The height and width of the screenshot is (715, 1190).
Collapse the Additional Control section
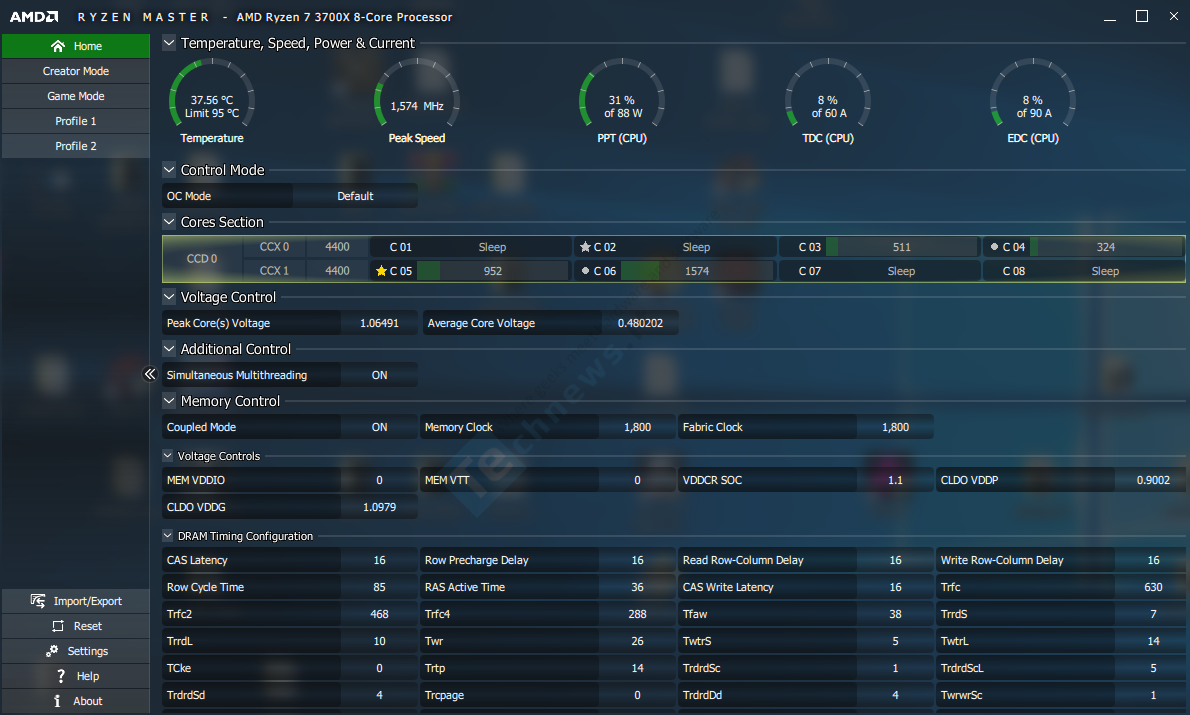point(169,349)
